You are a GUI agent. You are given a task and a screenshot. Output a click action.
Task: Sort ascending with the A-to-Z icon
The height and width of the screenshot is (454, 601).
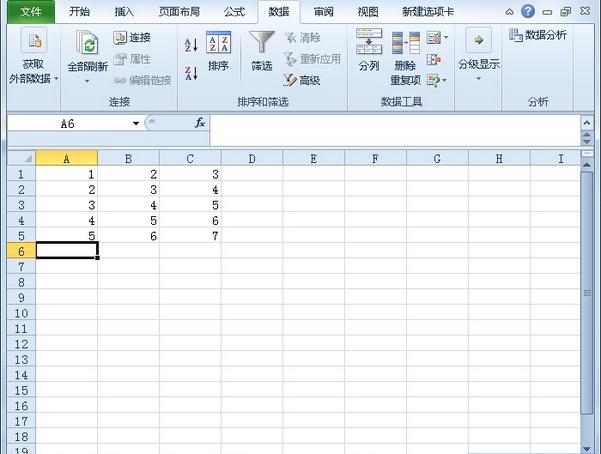point(191,46)
